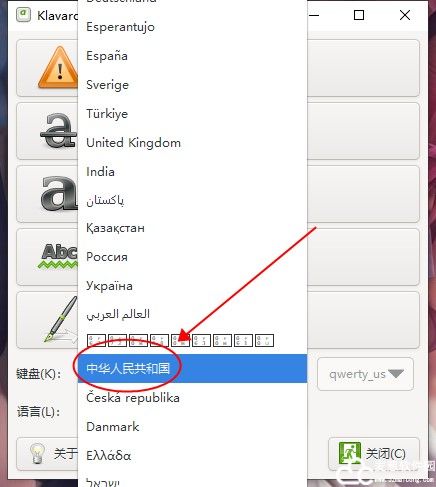
Task: Click the strikethrough letter 'a' icon
Action: (59, 130)
